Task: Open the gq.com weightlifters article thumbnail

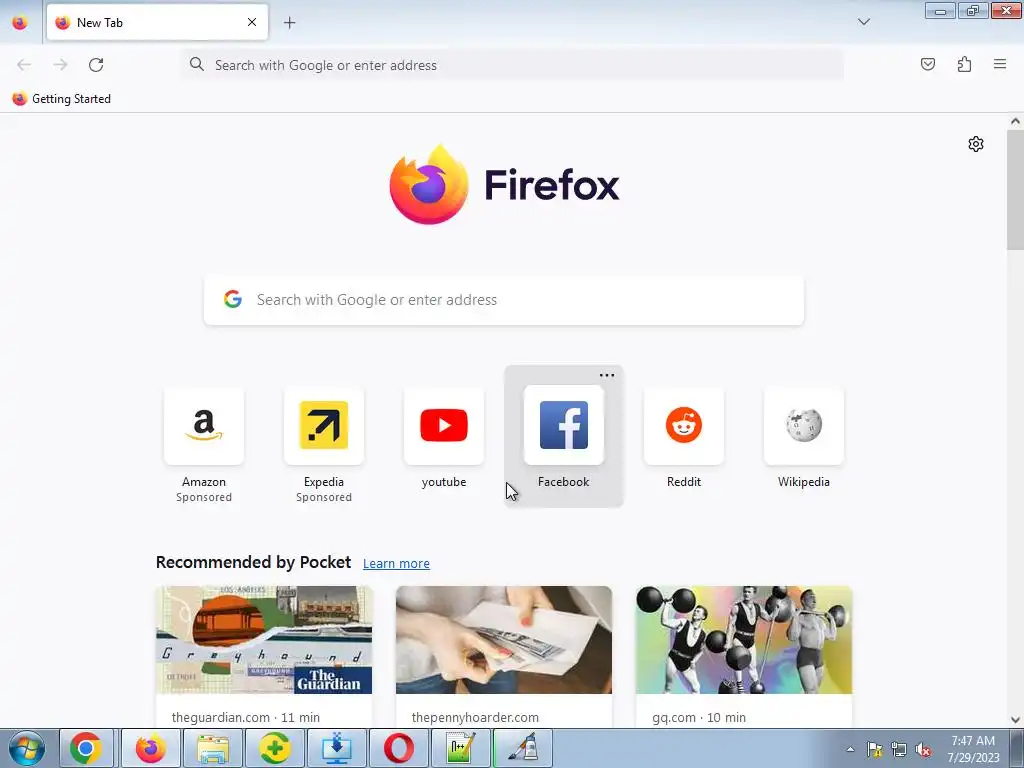Action: click(744, 640)
